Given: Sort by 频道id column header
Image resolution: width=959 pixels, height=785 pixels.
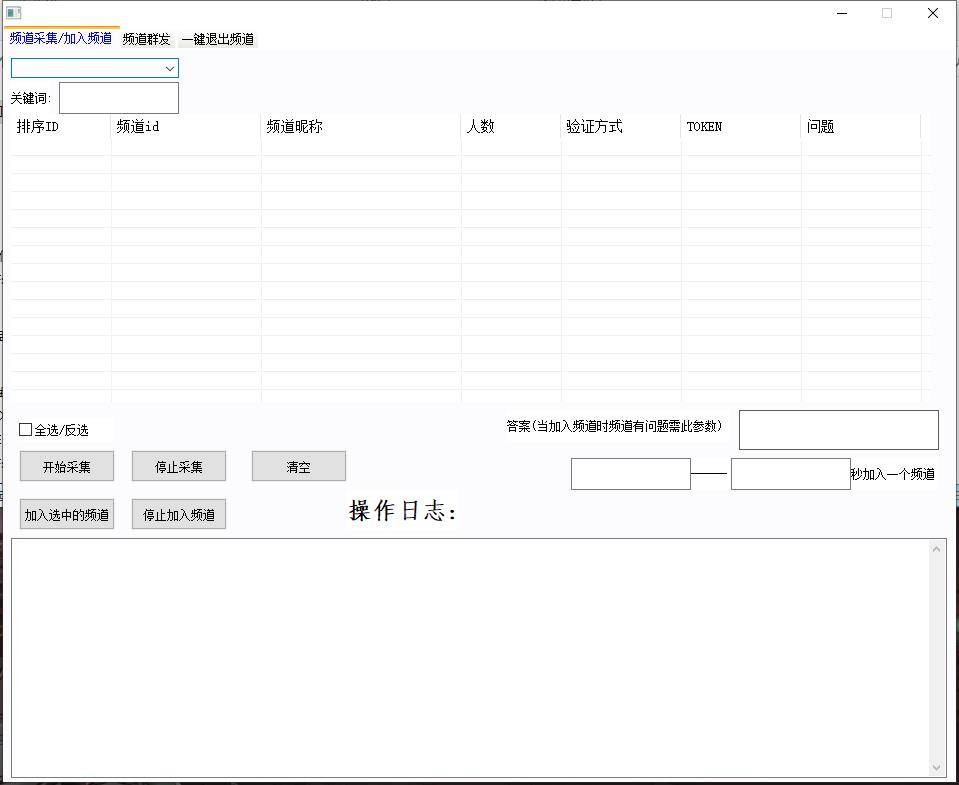Looking at the screenshot, I should tap(185, 127).
